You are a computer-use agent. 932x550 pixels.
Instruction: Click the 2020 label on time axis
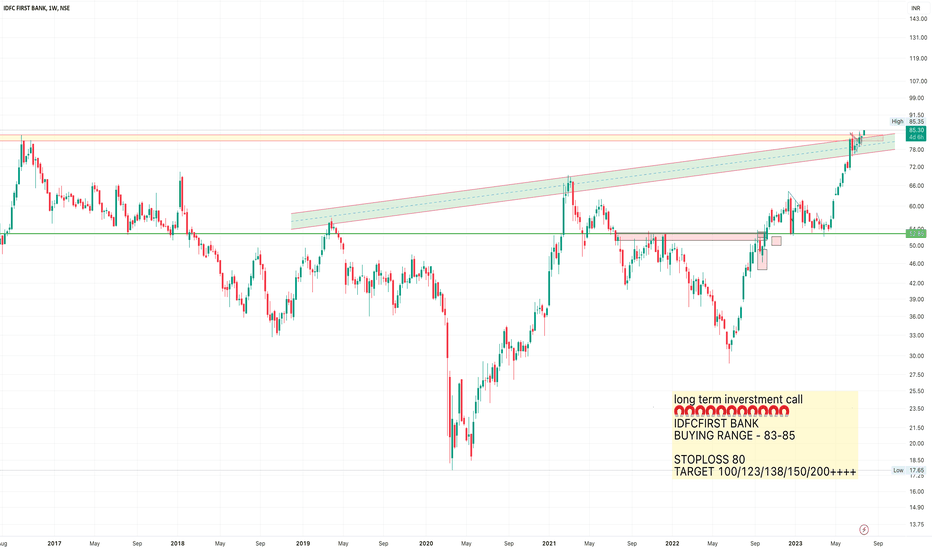pyautogui.click(x=426, y=543)
